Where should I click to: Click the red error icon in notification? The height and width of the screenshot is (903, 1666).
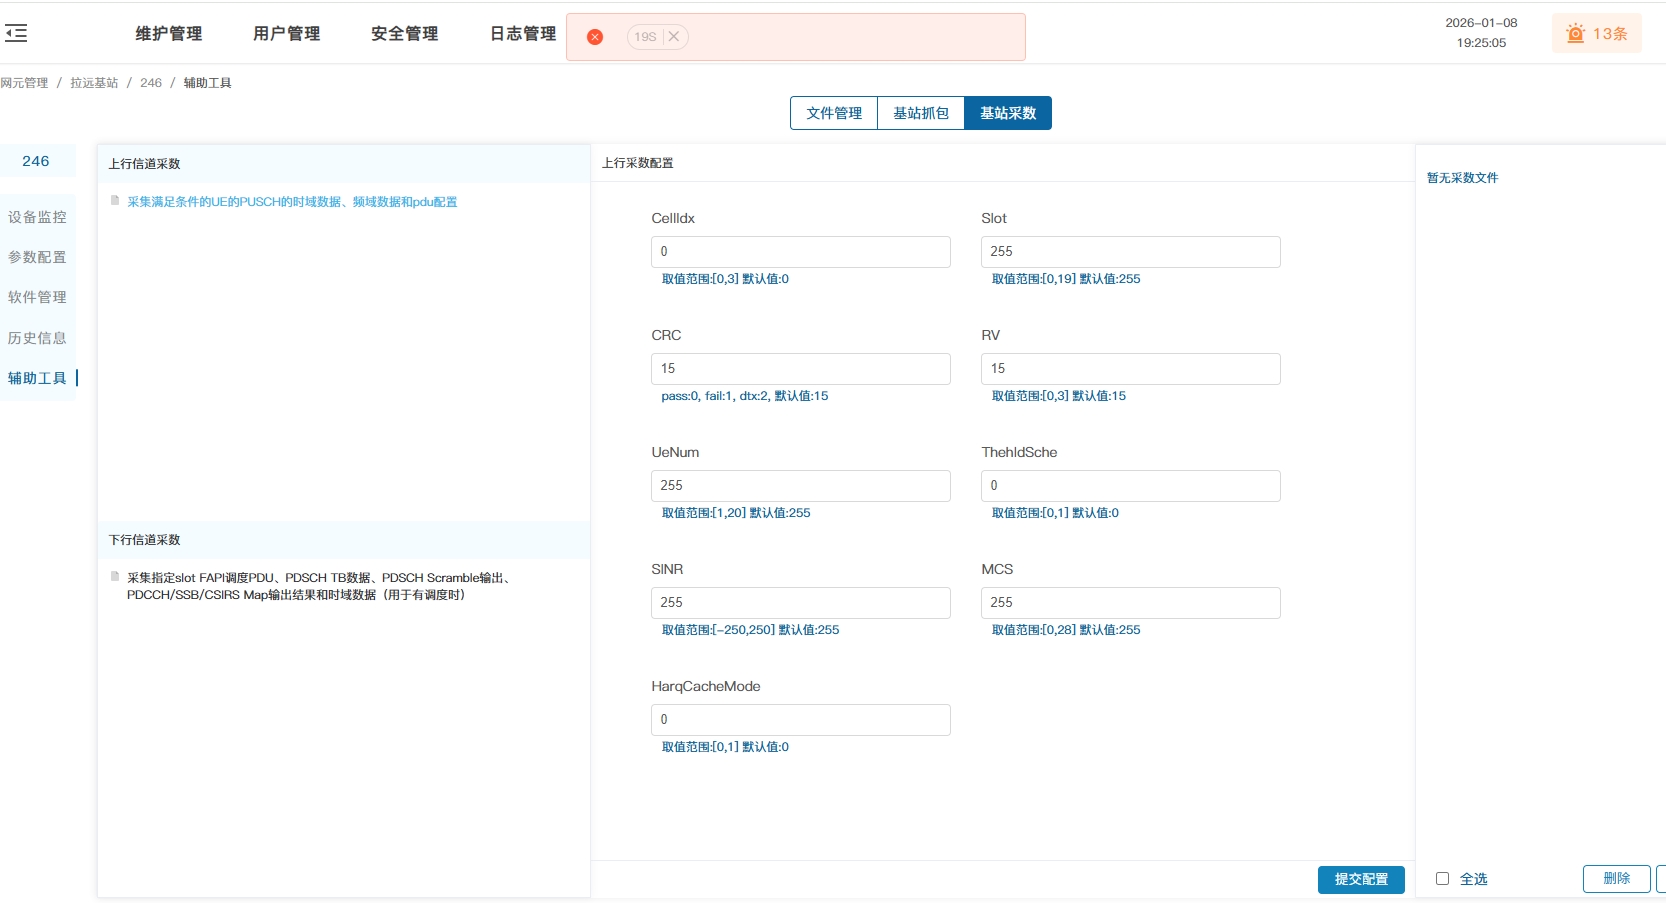[595, 37]
